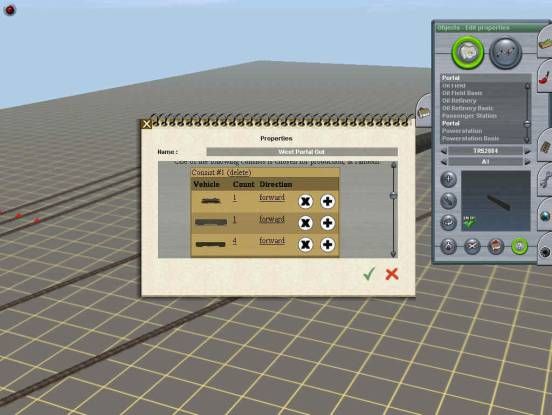The width and height of the screenshot is (552, 415).
Task: Toggle third row forward direction link
Action: coord(272,241)
